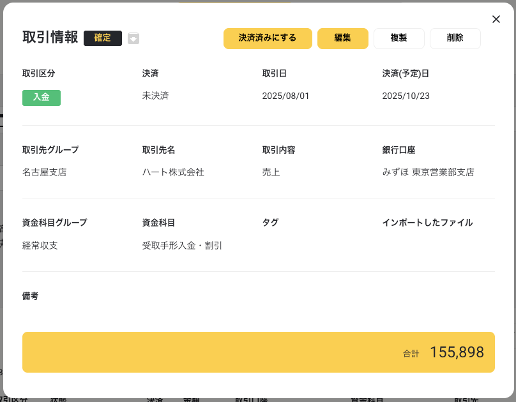Click the 資金科目グループ label

pyautogui.click(x=55, y=223)
